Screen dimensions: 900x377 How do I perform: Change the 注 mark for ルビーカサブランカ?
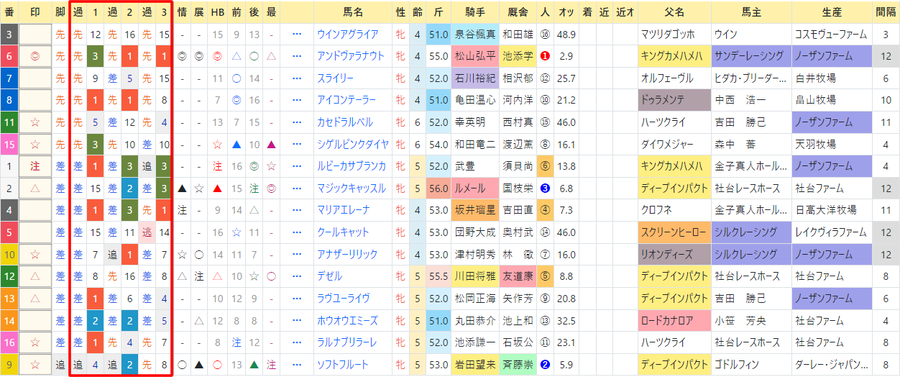(36, 166)
